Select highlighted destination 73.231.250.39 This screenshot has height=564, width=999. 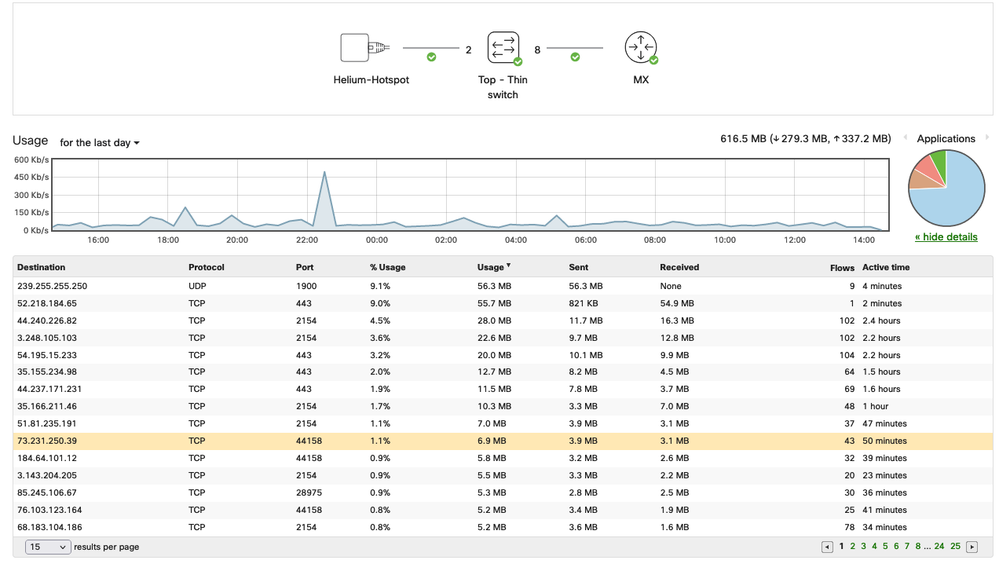coord(47,440)
